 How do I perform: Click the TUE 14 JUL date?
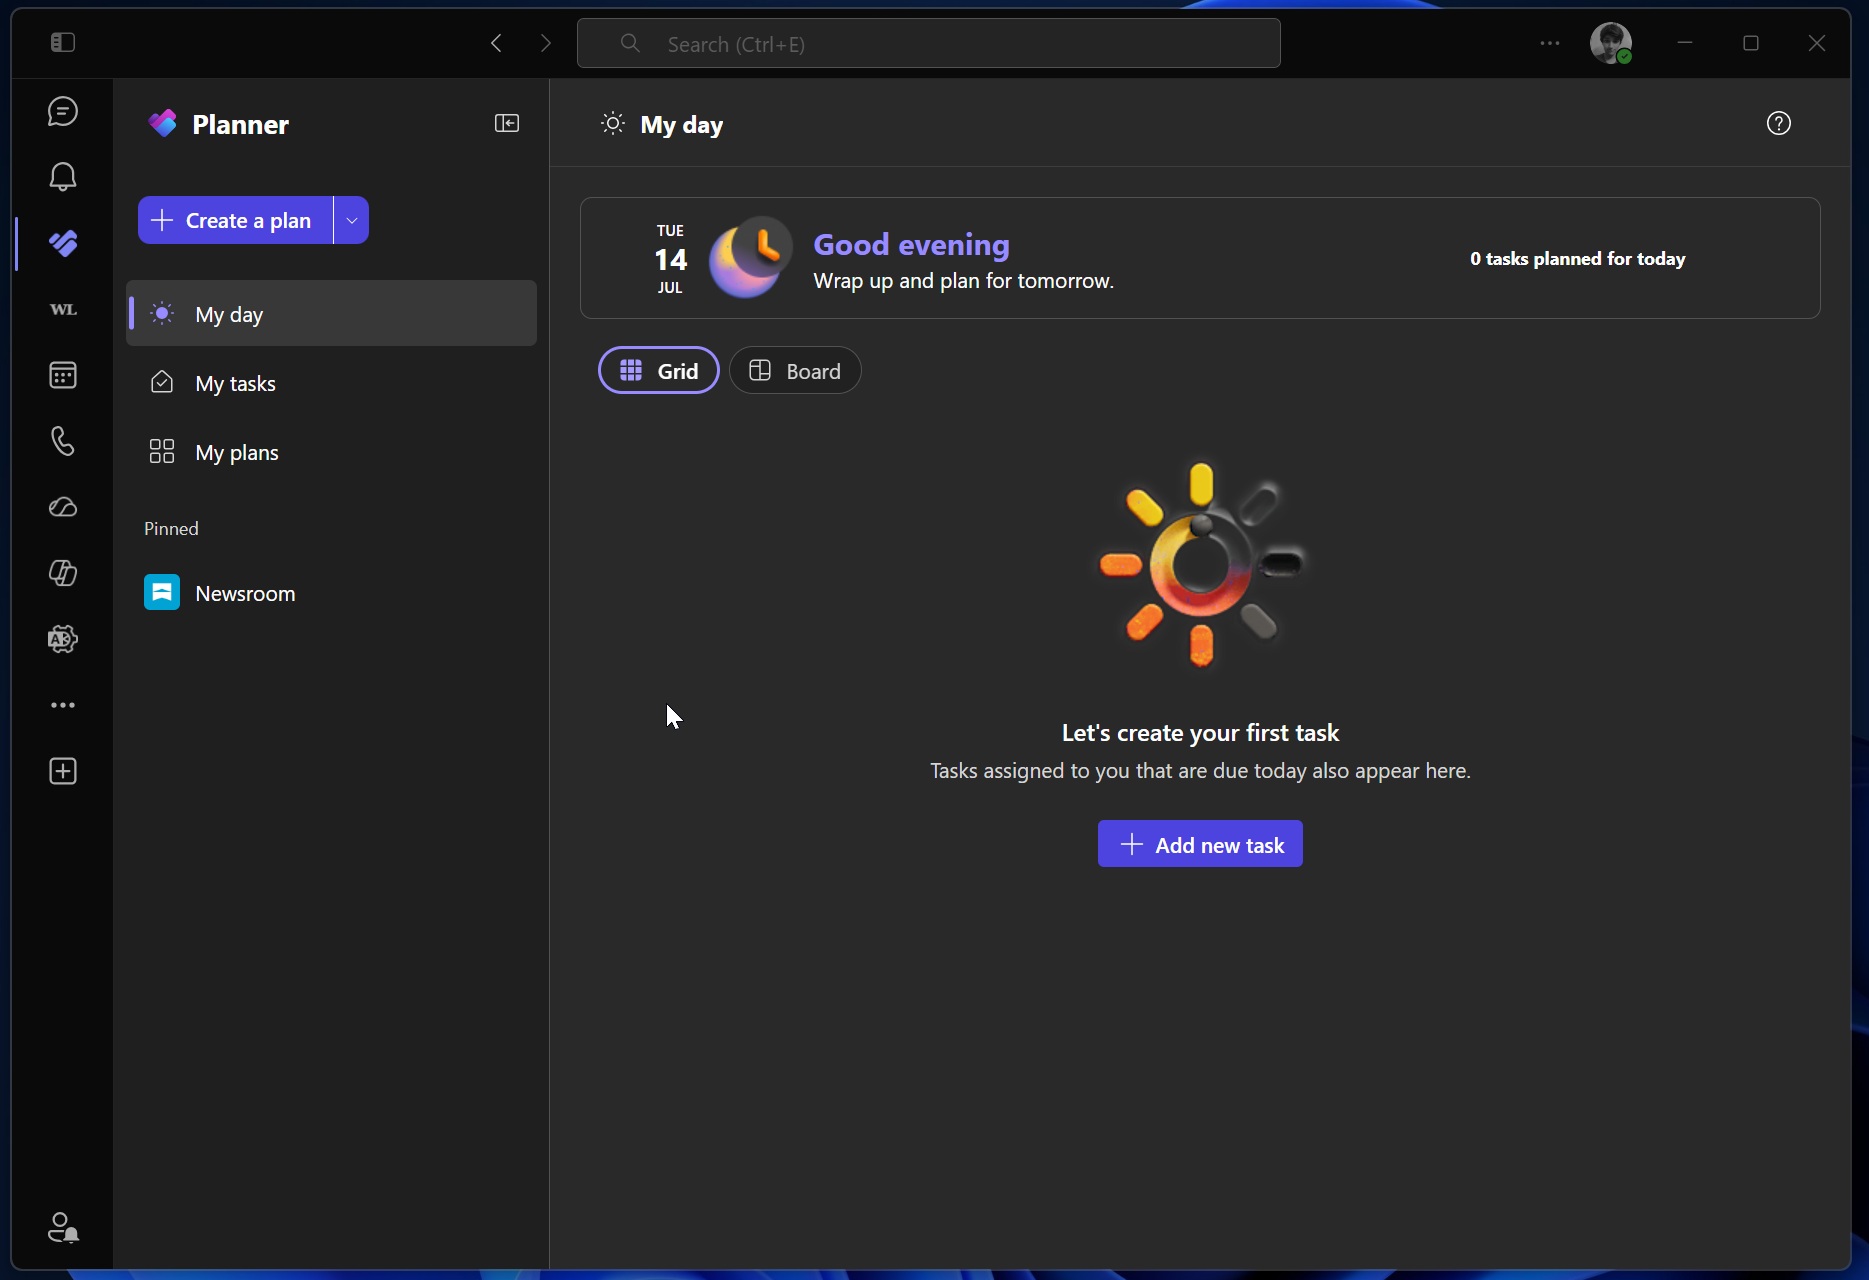click(x=670, y=259)
